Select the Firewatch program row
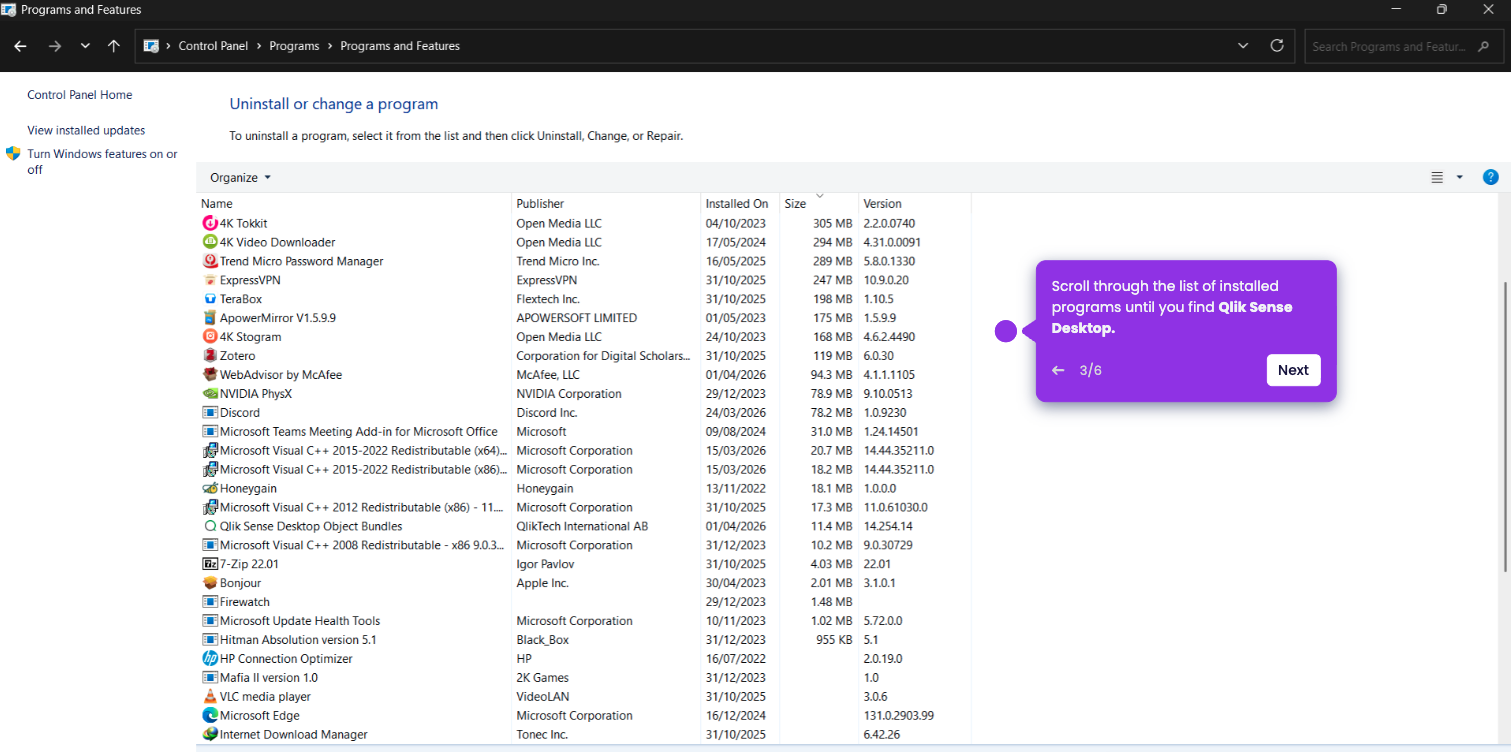 (x=584, y=602)
